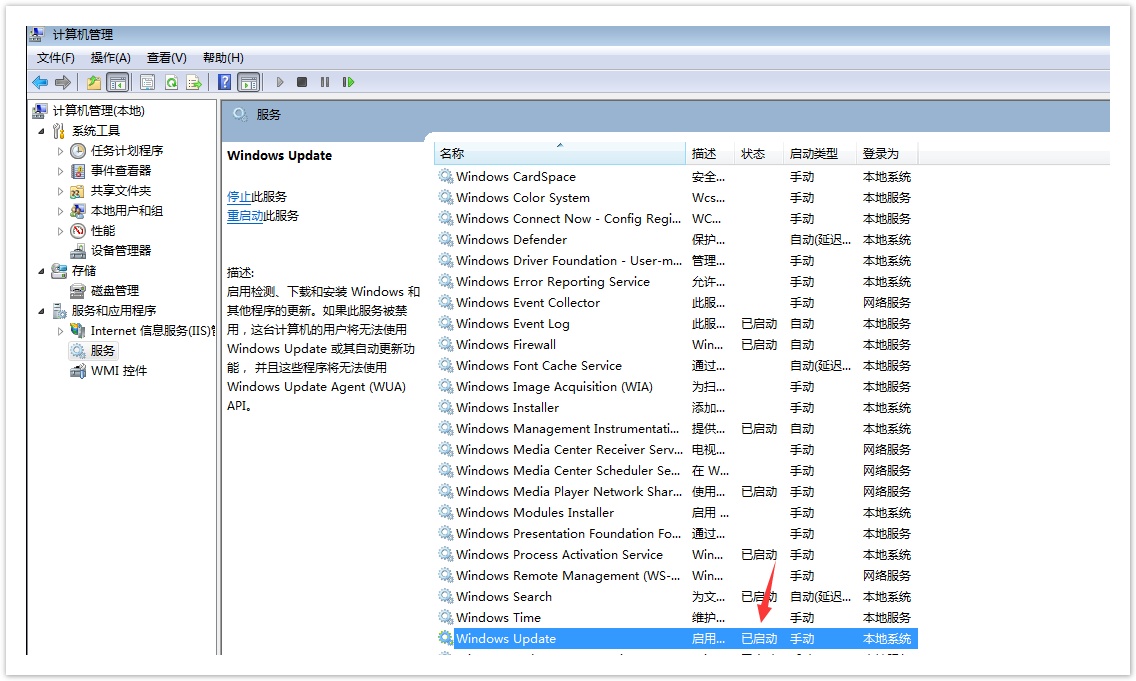The height and width of the screenshot is (681, 1136).
Task: Click the 设备管理器 icon in the tree
Action: 78,251
